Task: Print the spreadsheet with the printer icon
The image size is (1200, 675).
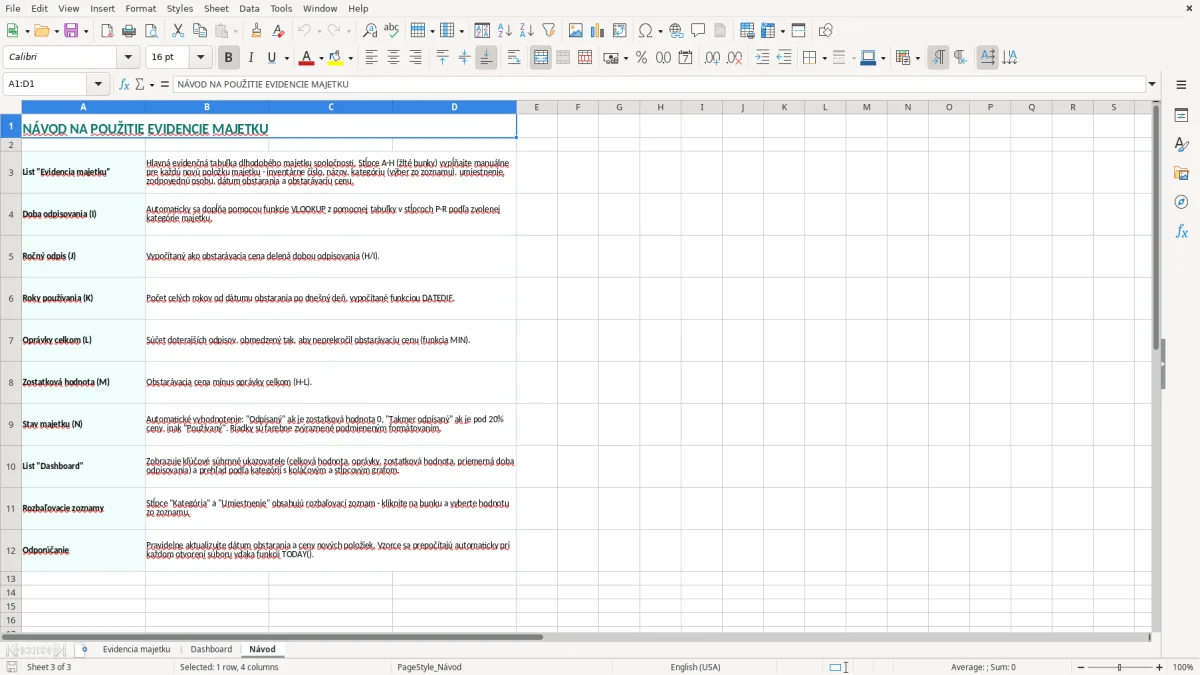Action: coord(129,31)
